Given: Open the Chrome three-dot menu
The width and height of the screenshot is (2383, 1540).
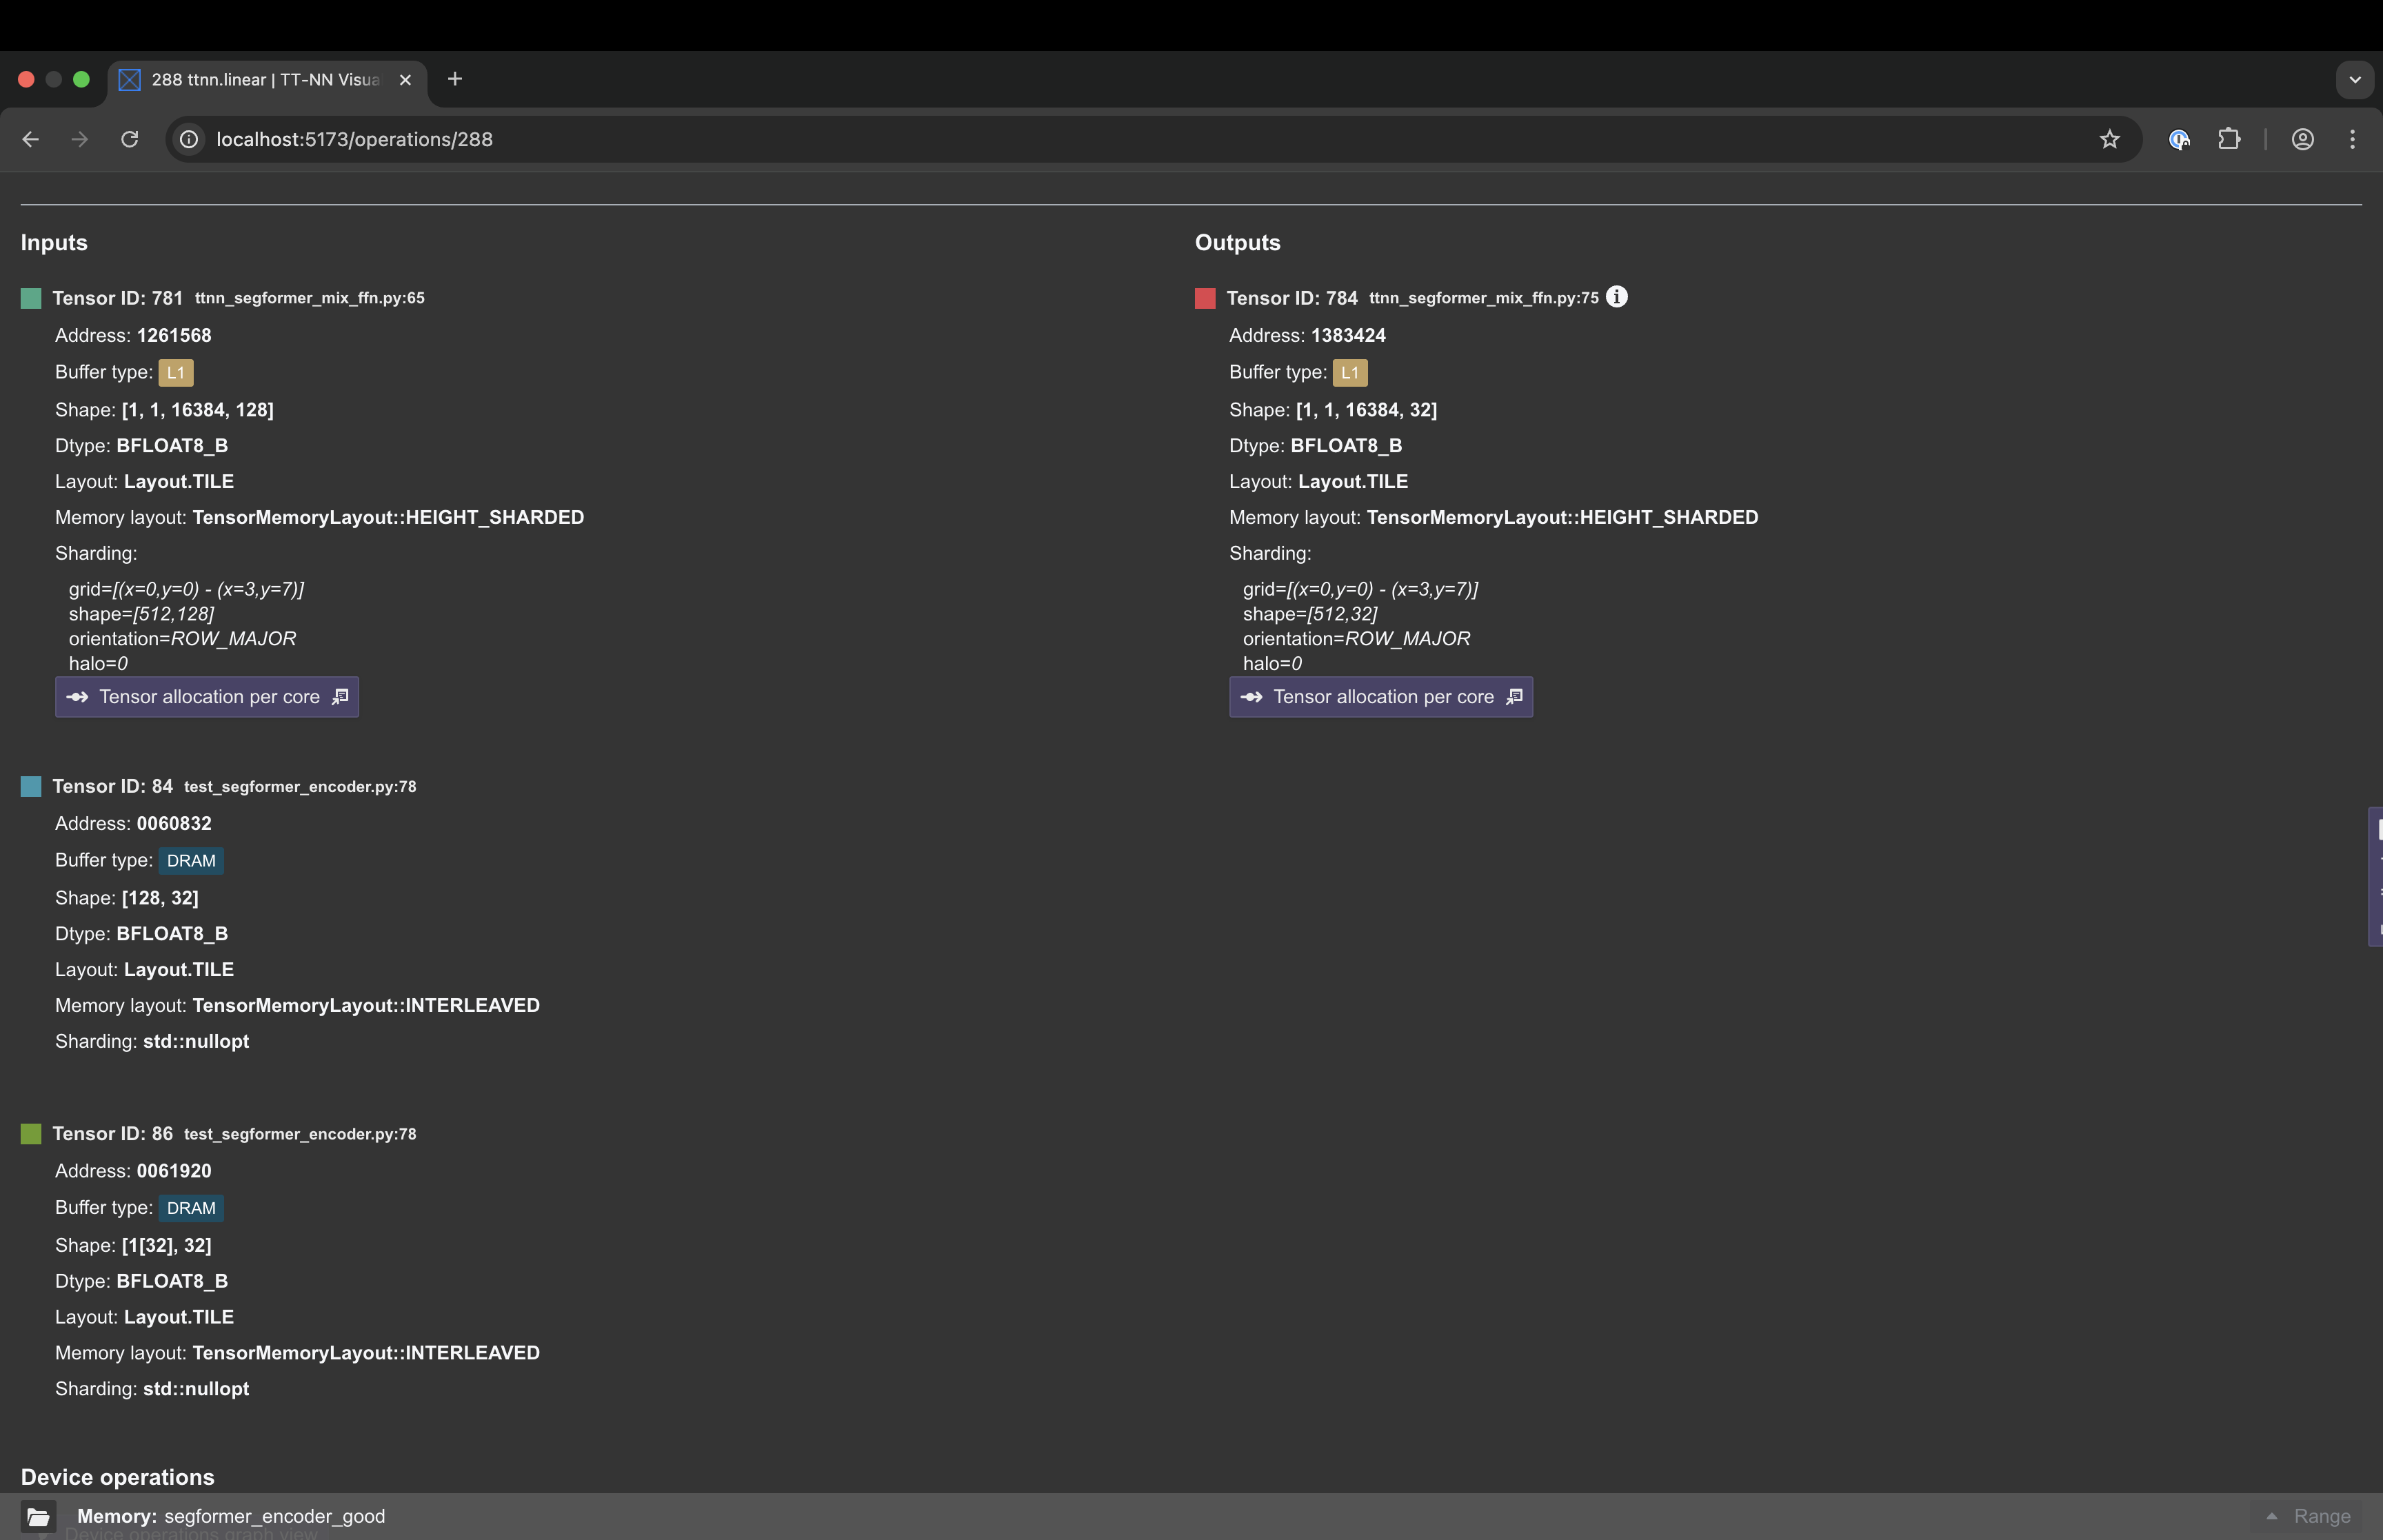Looking at the screenshot, I should tap(2352, 139).
